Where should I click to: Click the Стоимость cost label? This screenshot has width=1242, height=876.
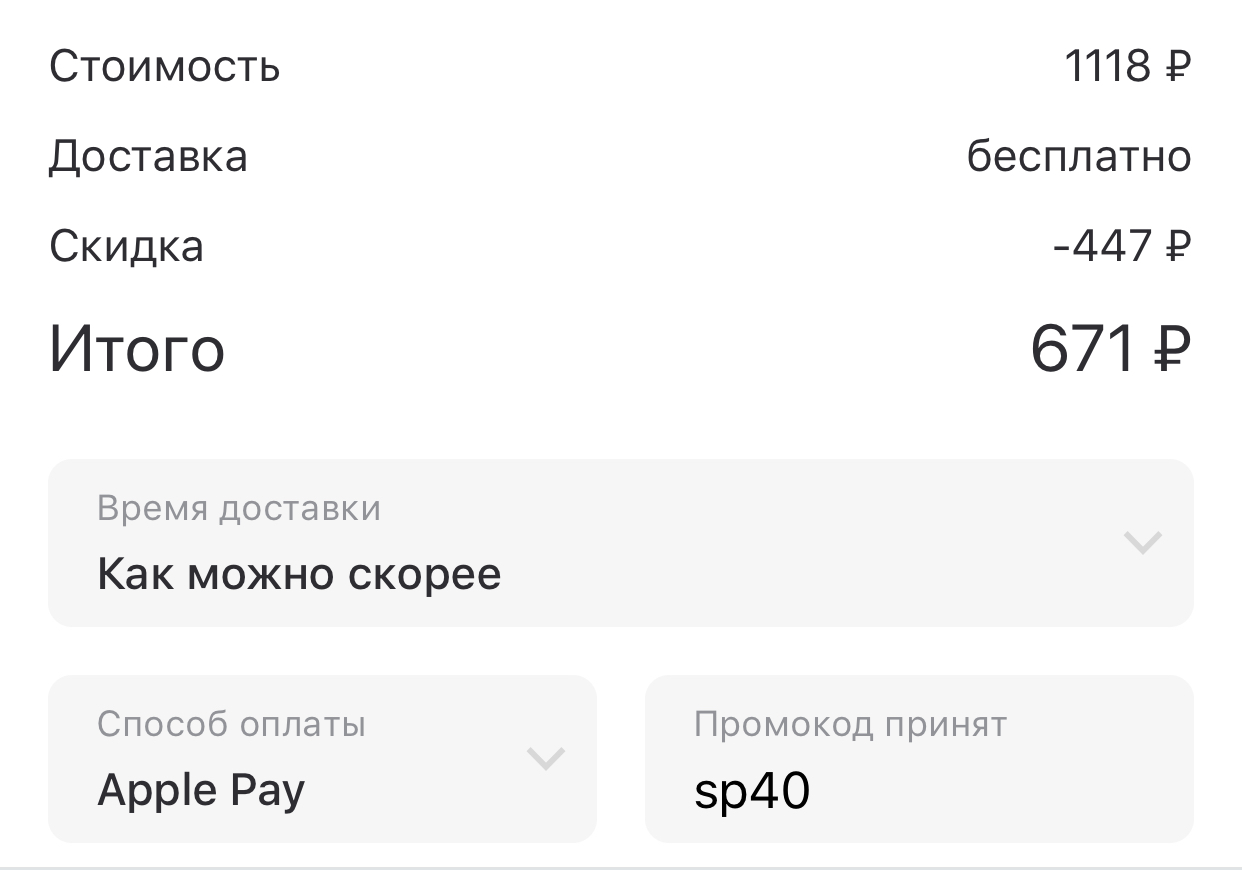pos(164,67)
